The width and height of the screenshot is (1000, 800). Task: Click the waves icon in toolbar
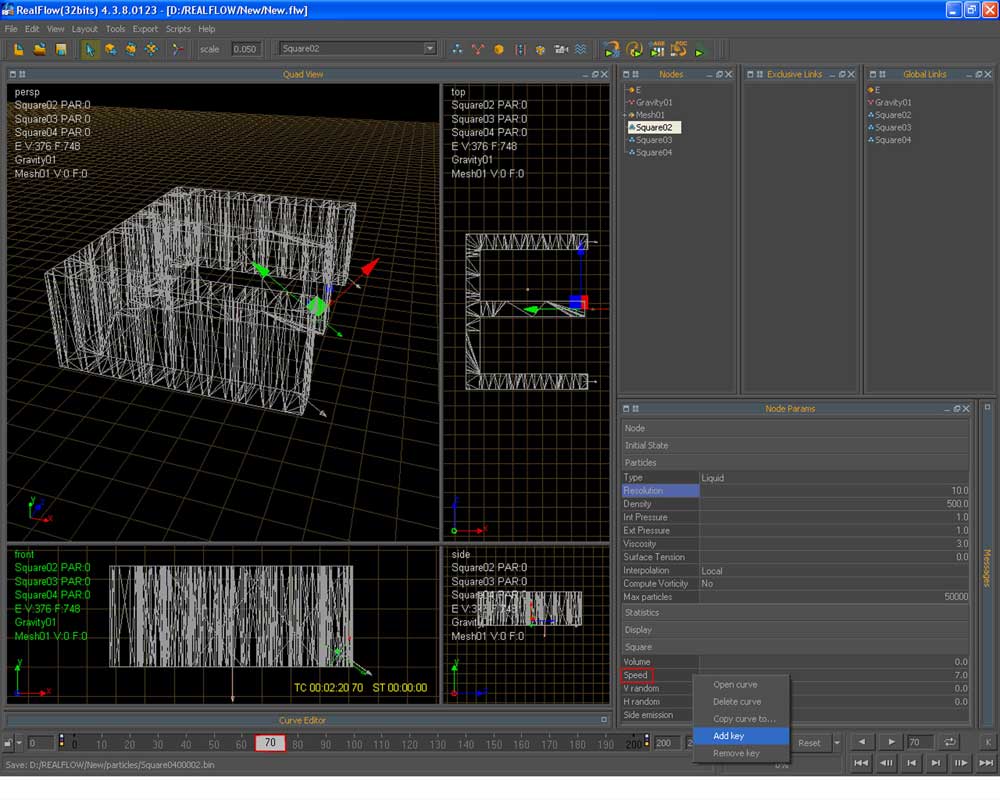(581, 49)
